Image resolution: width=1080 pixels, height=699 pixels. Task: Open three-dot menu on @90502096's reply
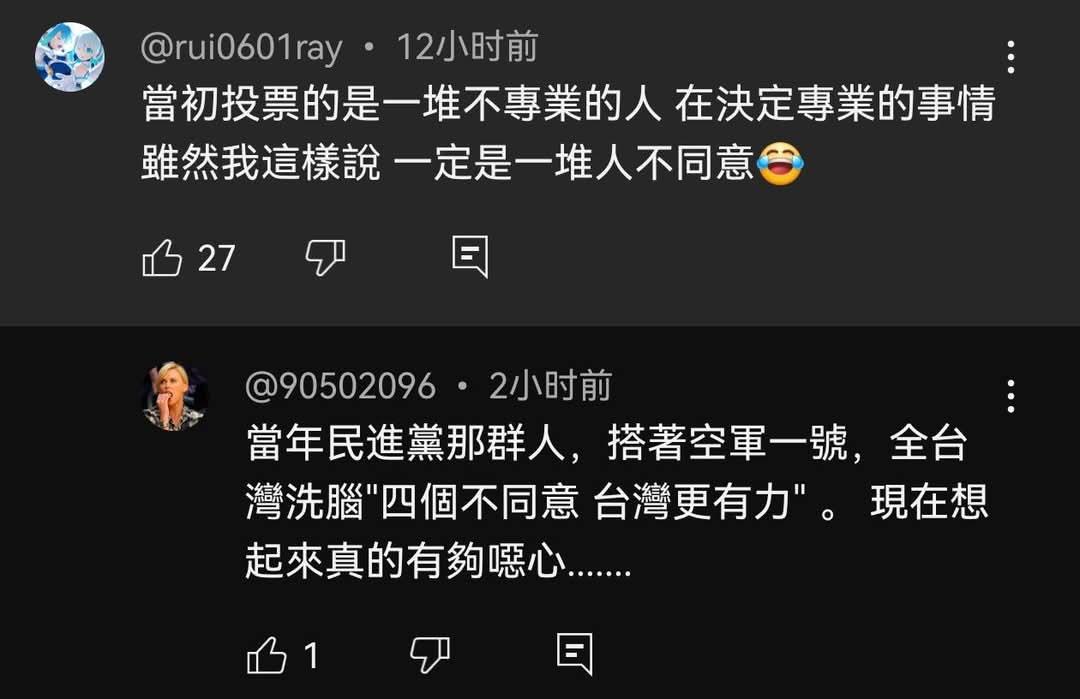click(x=1010, y=396)
